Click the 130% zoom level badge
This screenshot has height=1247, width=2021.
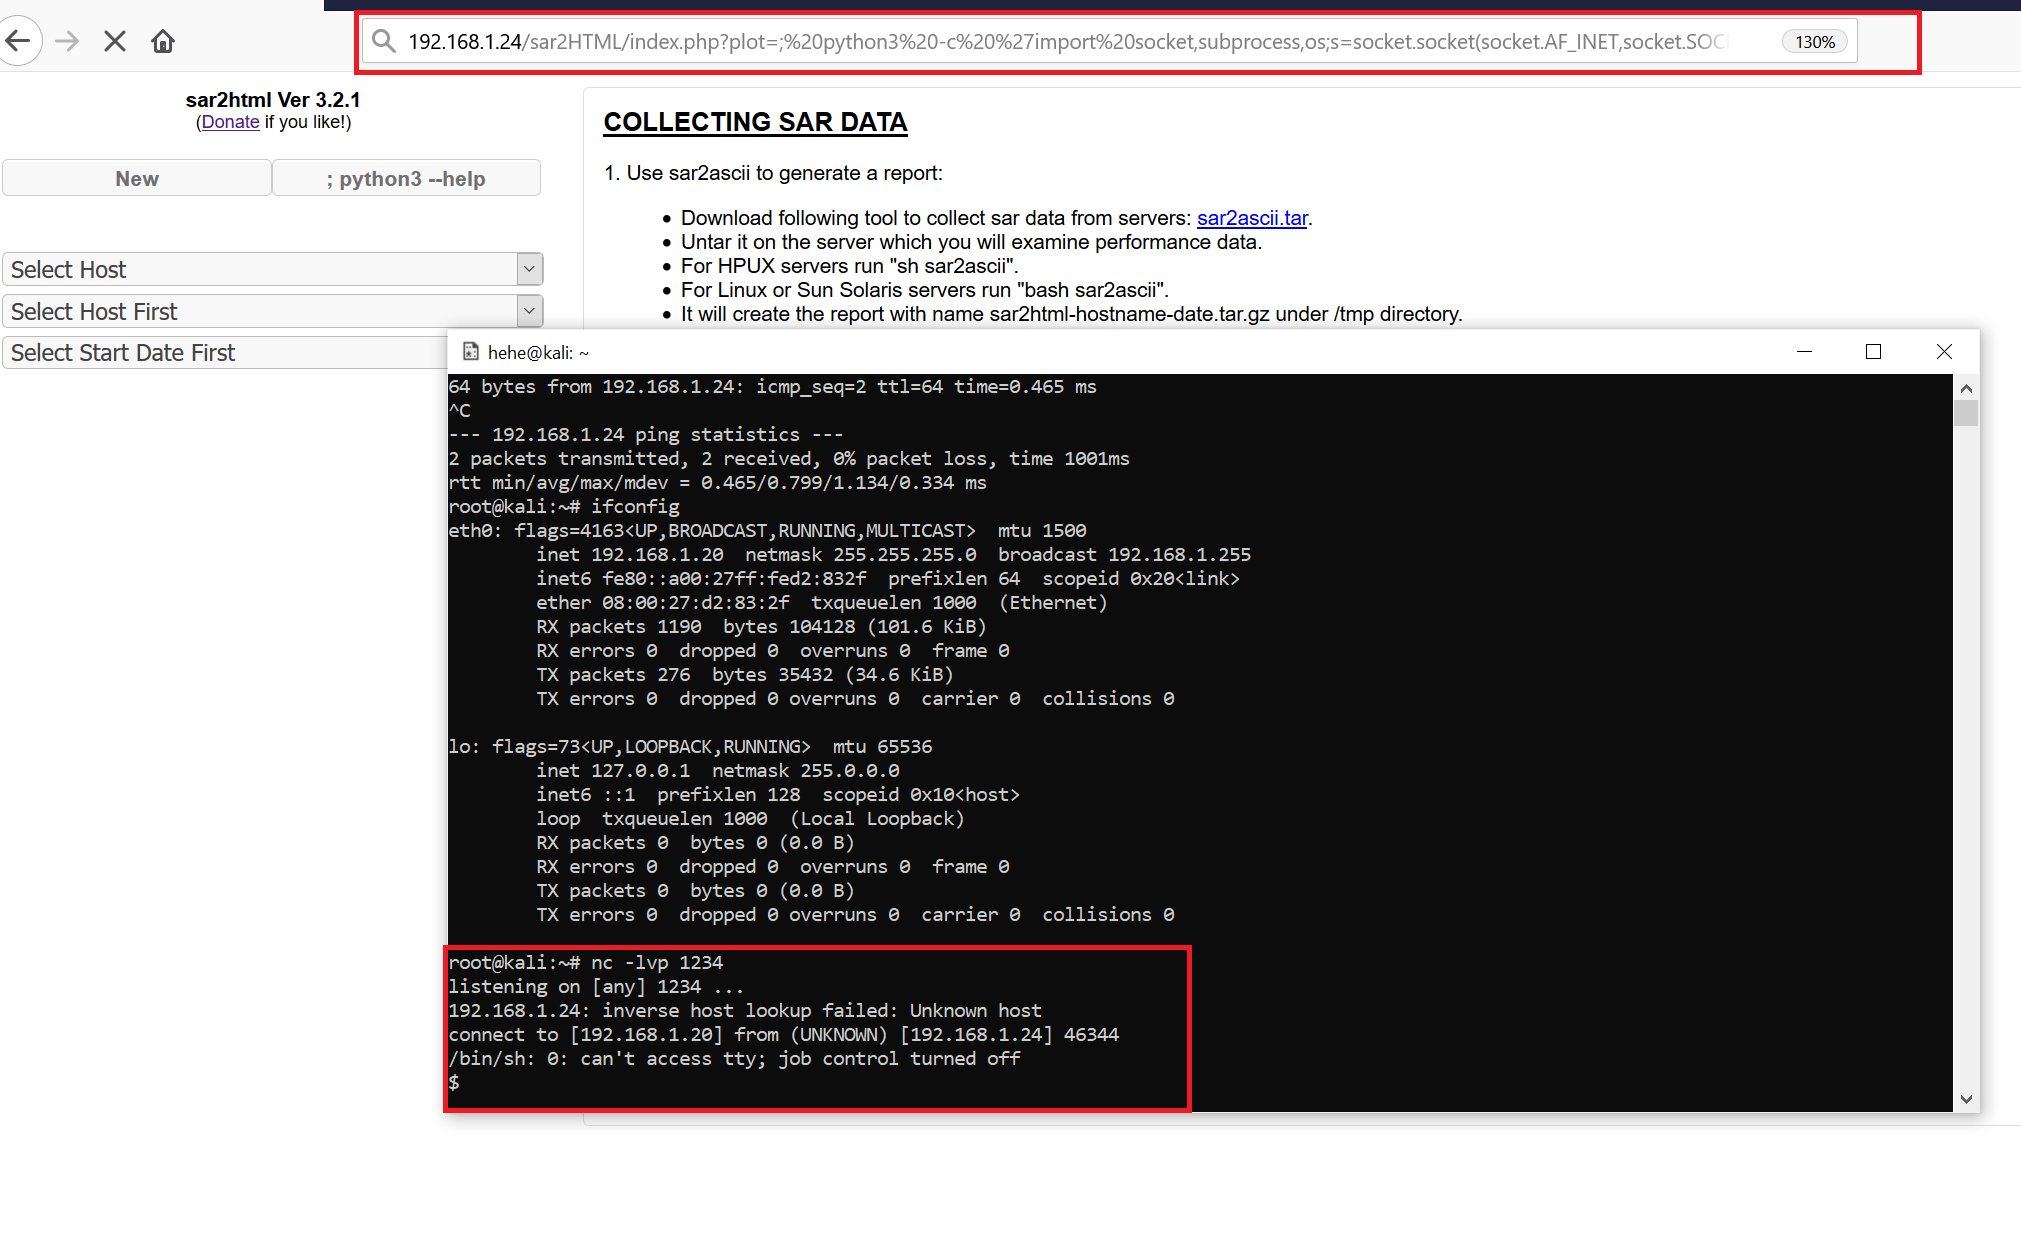[x=1814, y=42]
